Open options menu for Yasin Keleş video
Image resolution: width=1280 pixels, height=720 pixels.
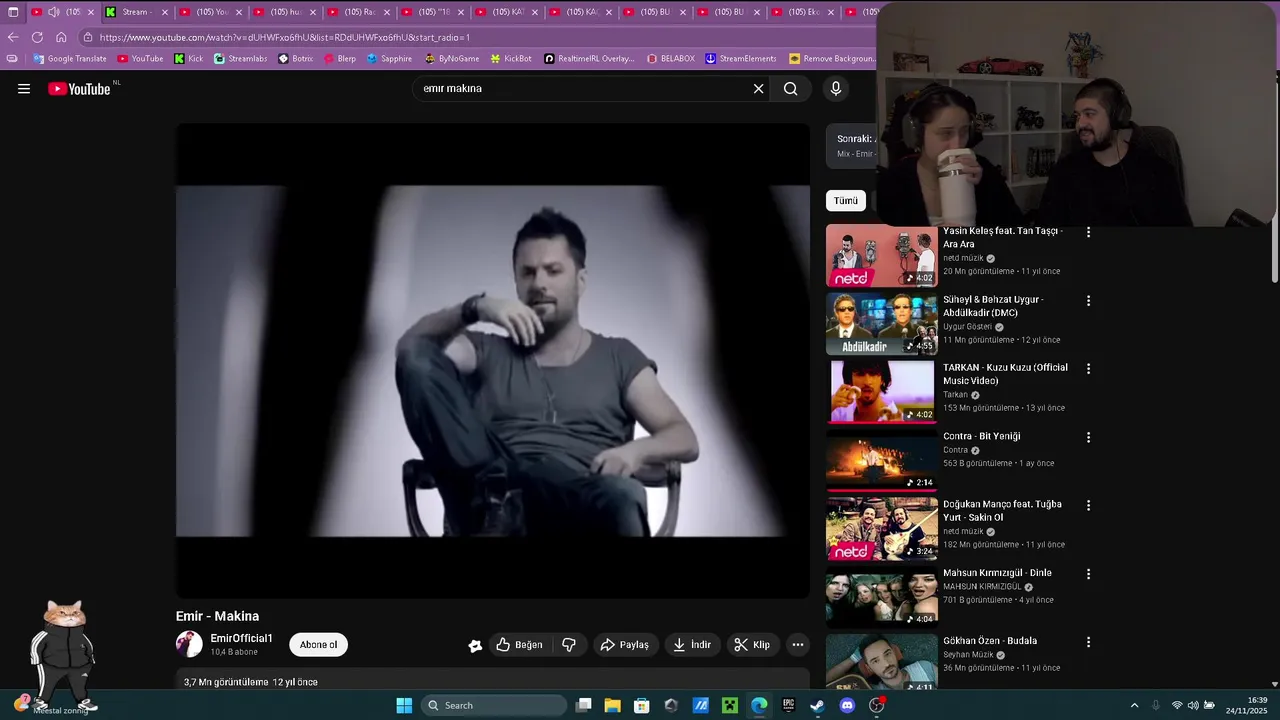(x=1088, y=232)
